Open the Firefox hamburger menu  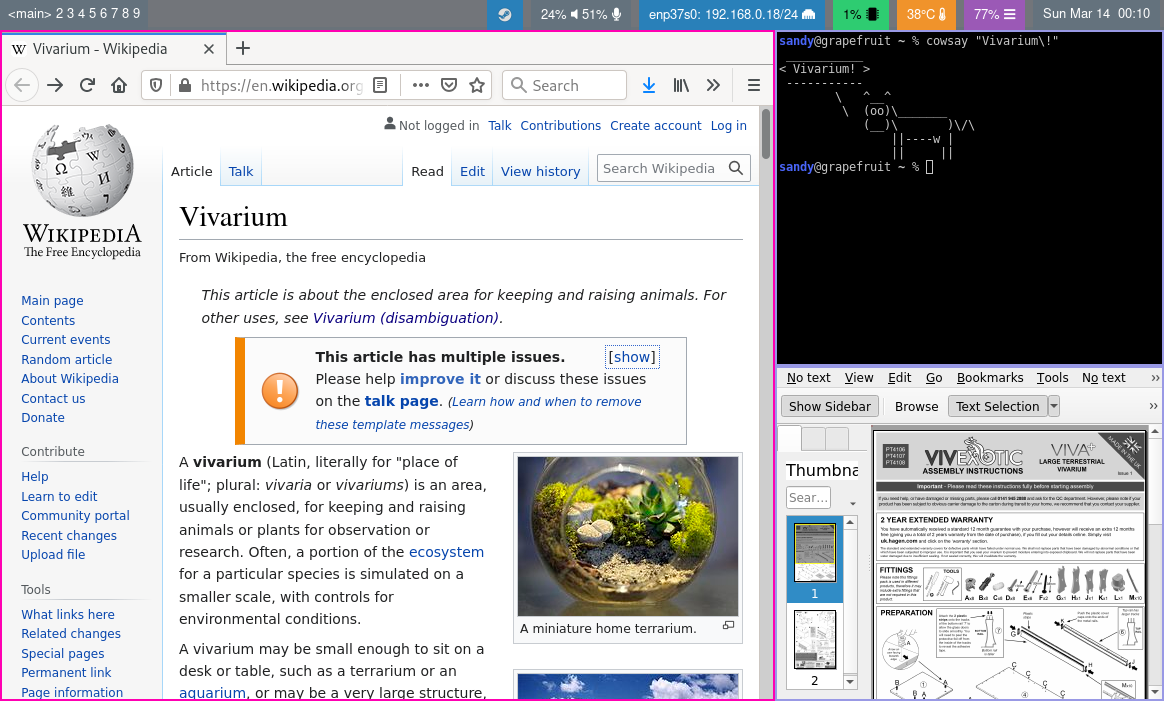tap(753, 85)
